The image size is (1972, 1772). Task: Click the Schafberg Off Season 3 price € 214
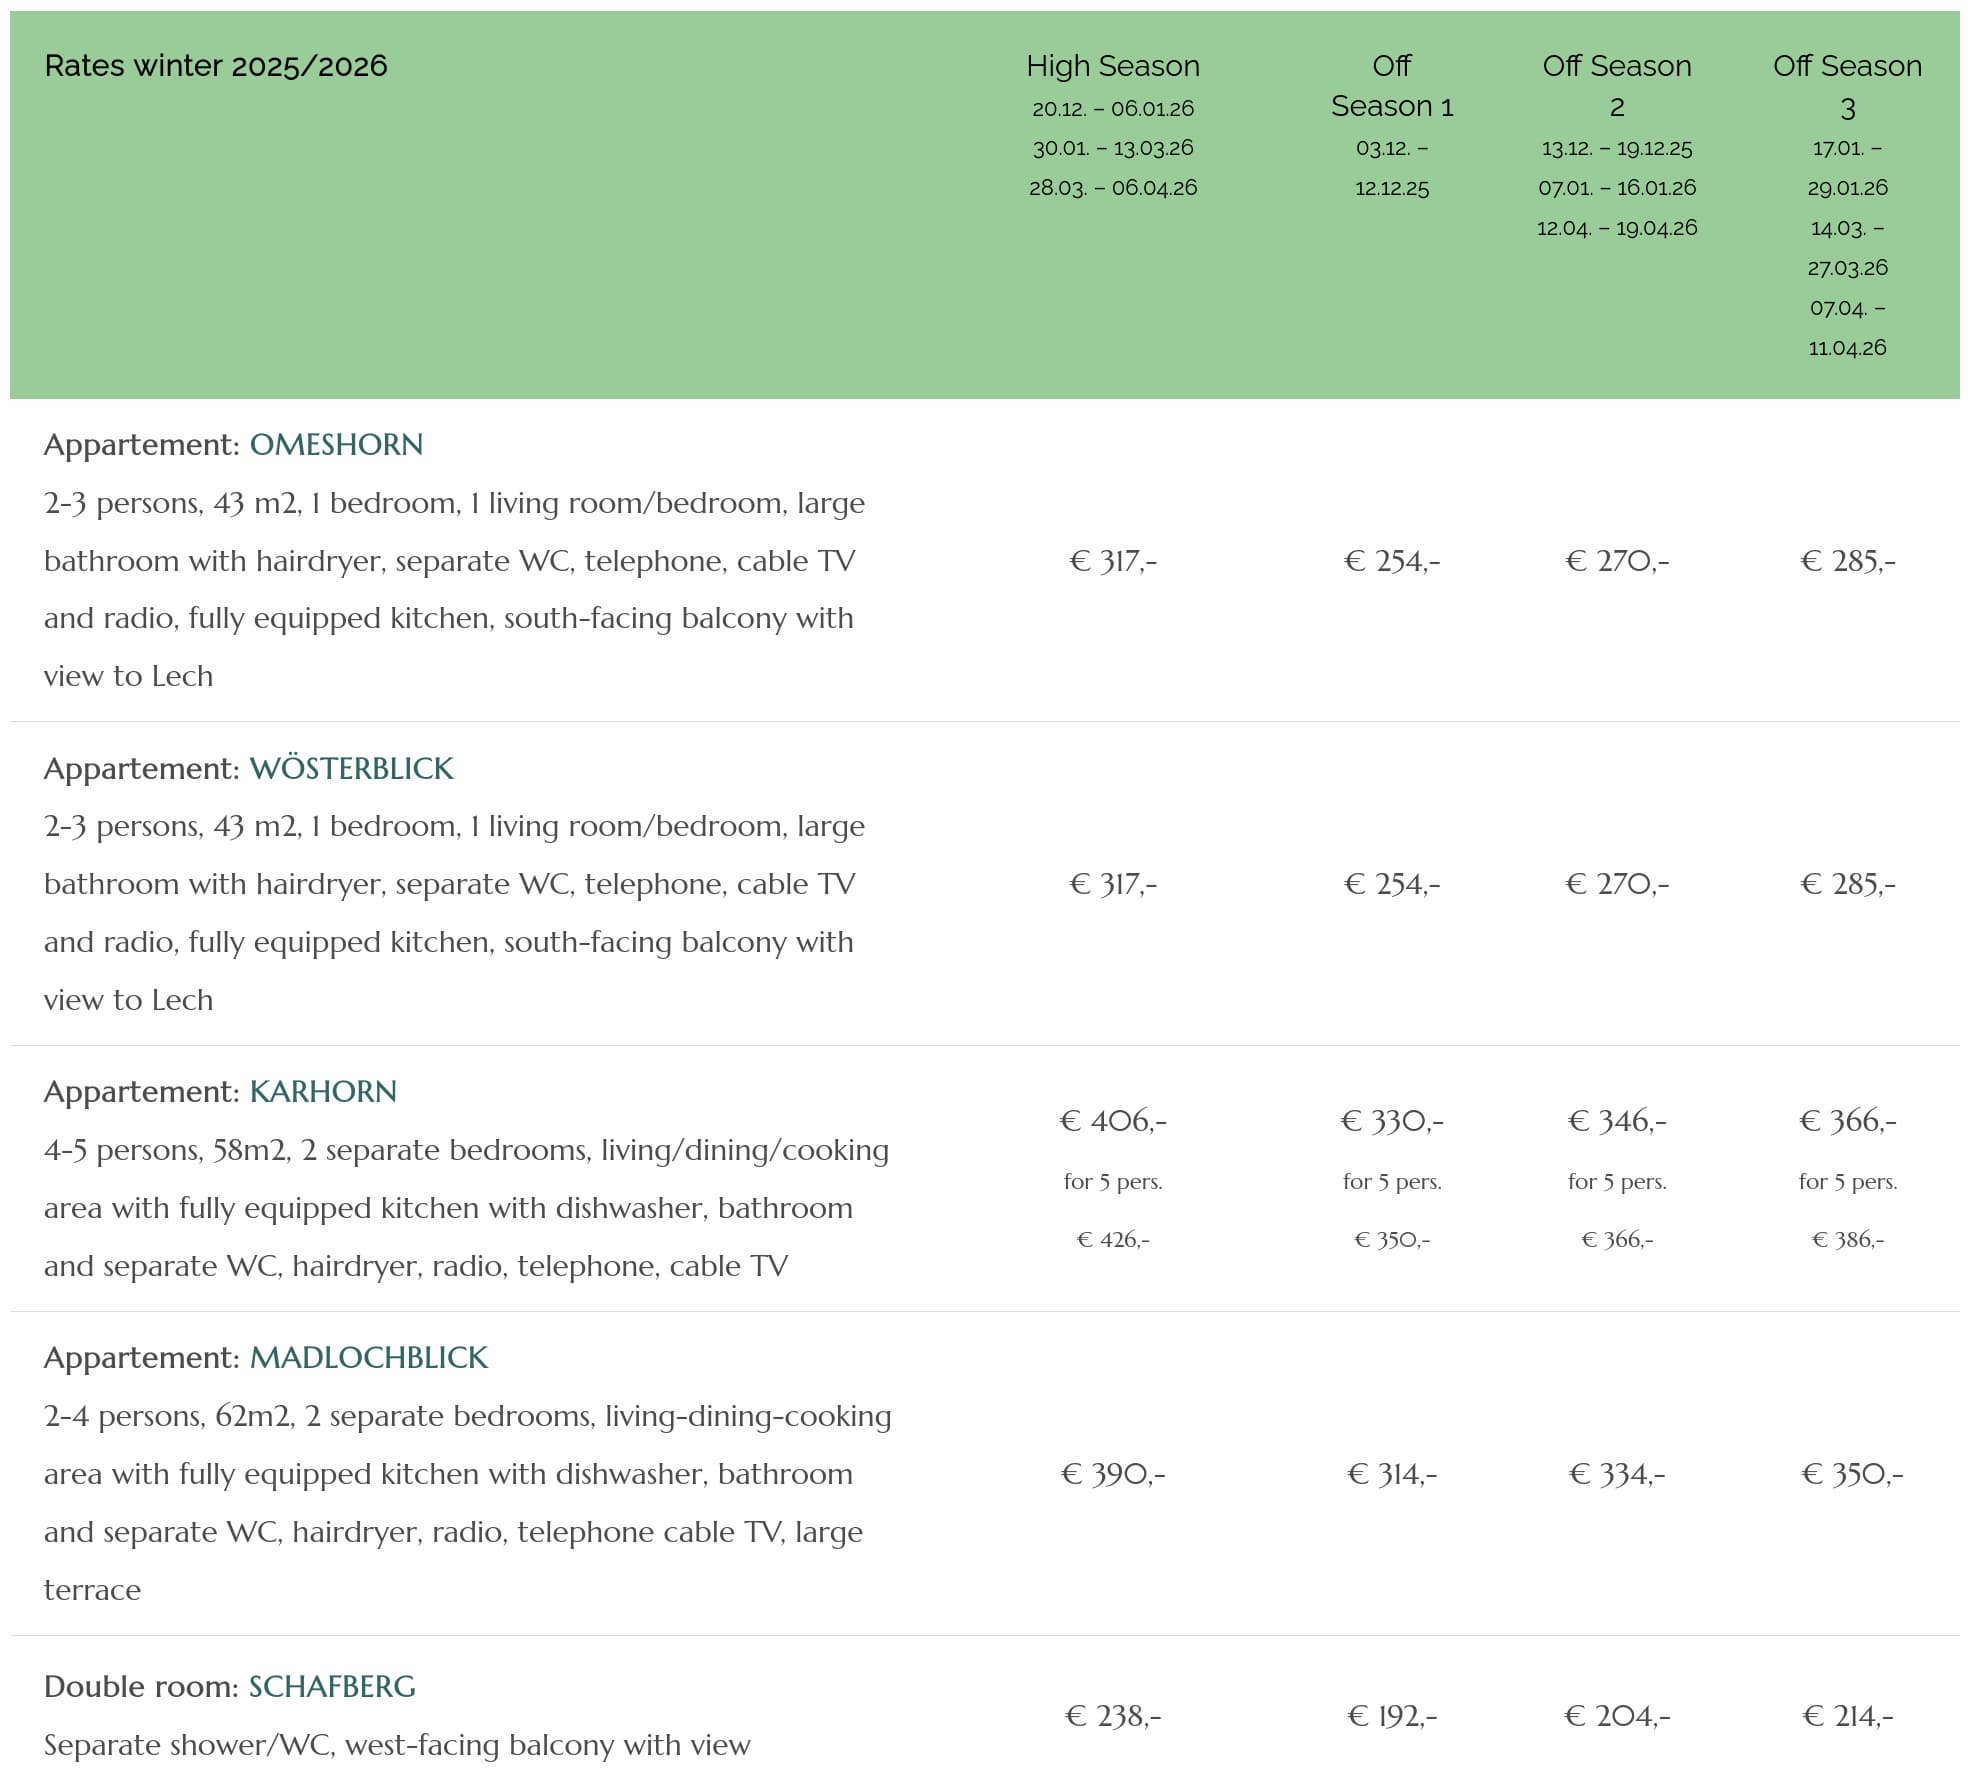pos(1847,1716)
